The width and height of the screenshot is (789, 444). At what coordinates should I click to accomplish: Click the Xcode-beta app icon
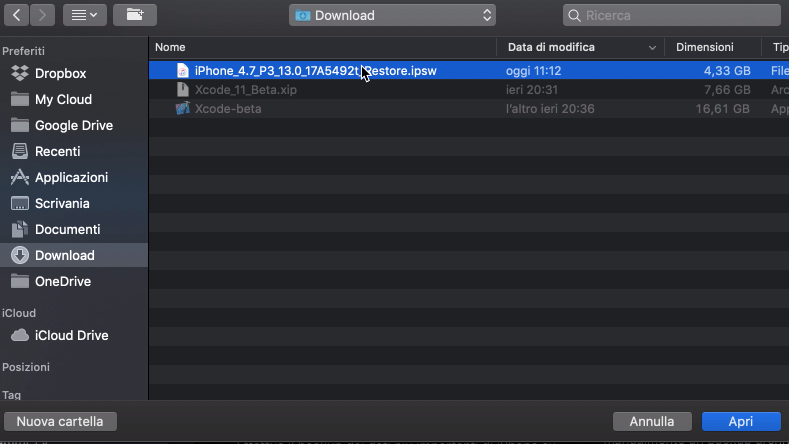tap(183, 108)
